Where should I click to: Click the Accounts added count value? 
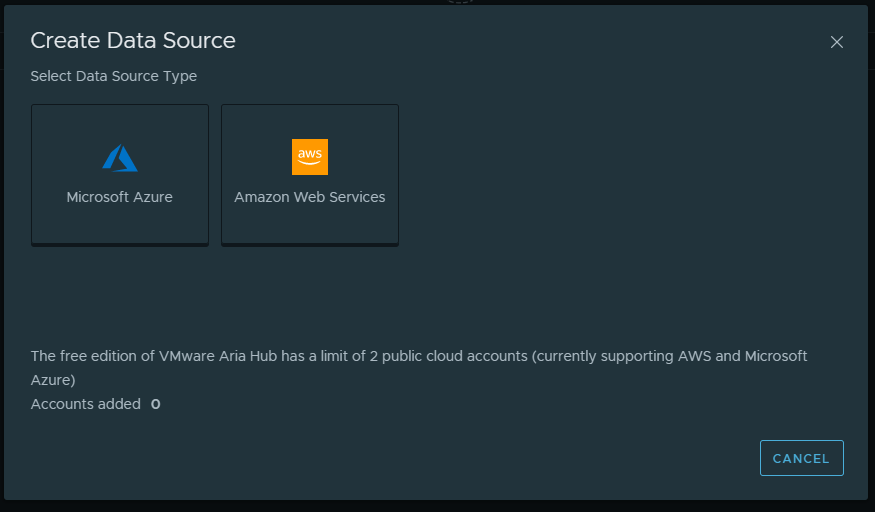coord(156,404)
